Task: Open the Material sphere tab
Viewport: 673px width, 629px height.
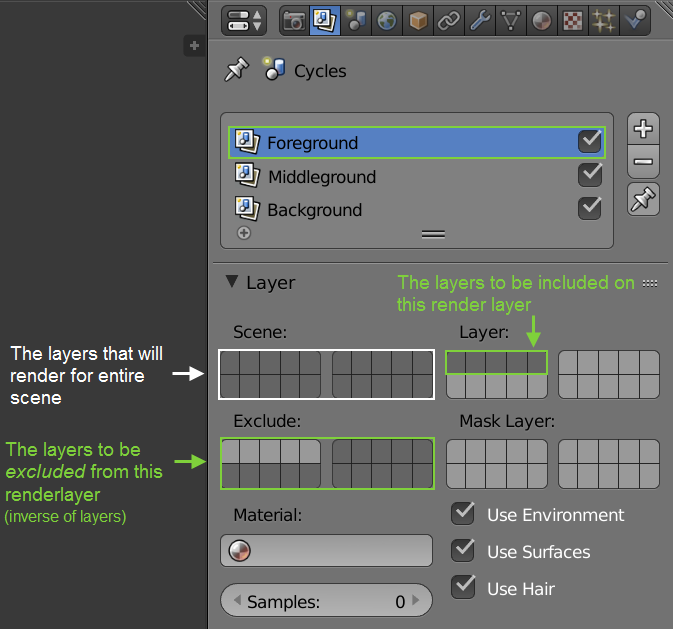Action: coord(542,21)
